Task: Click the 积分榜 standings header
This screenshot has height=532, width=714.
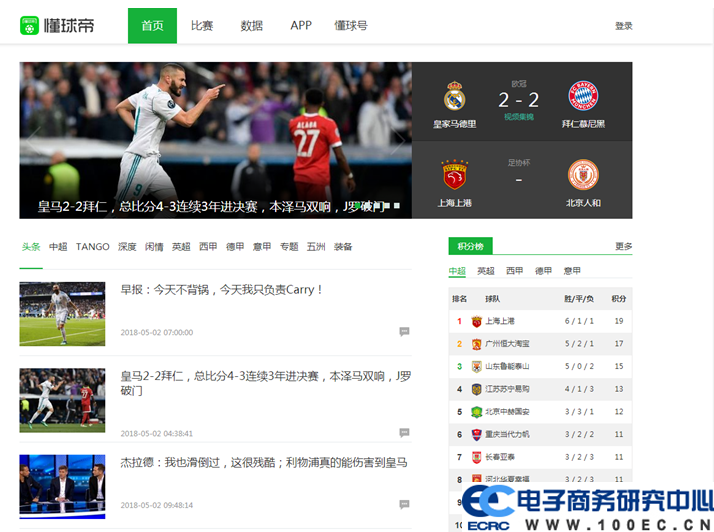Action: click(x=470, y=246)
